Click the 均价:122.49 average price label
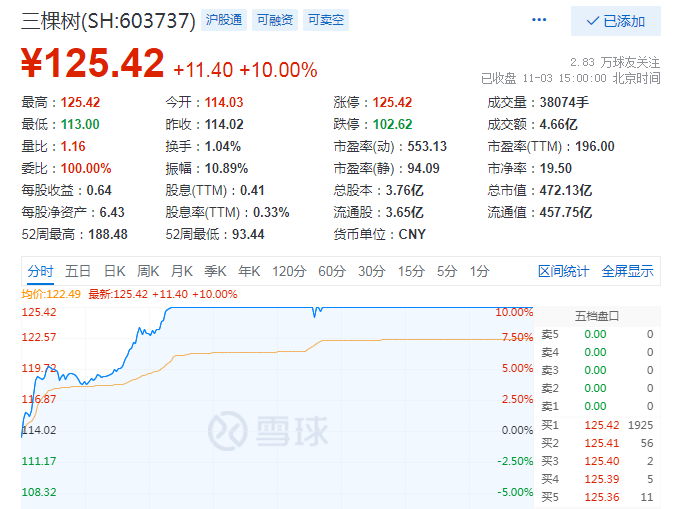The width and height of the screenshot is (680, 509). pos(51,294)
